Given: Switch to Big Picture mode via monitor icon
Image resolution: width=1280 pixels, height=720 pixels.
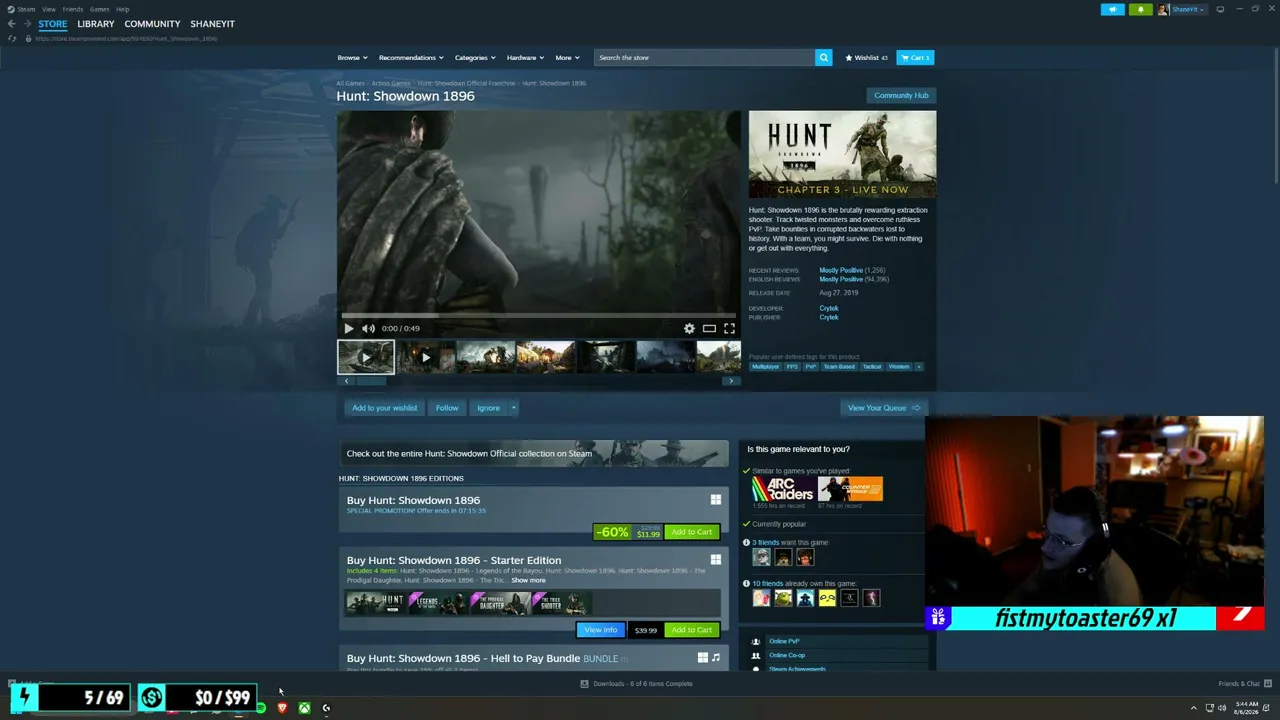Looking at the screenshot, I should point(1220,9).
